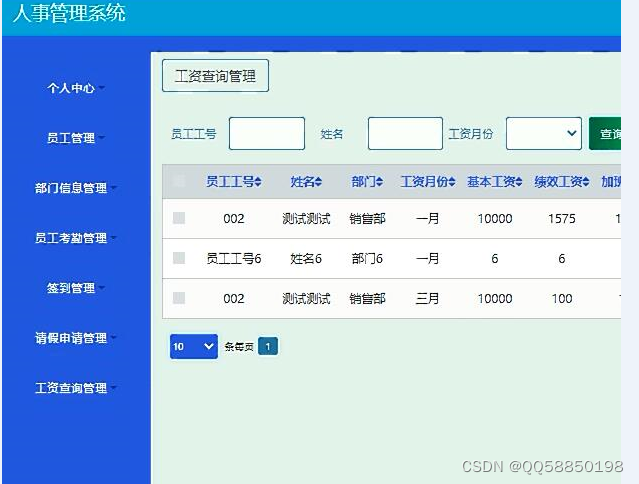
Task: Sort table by 姓名 column arrows
Action: [x=318, y=182]
